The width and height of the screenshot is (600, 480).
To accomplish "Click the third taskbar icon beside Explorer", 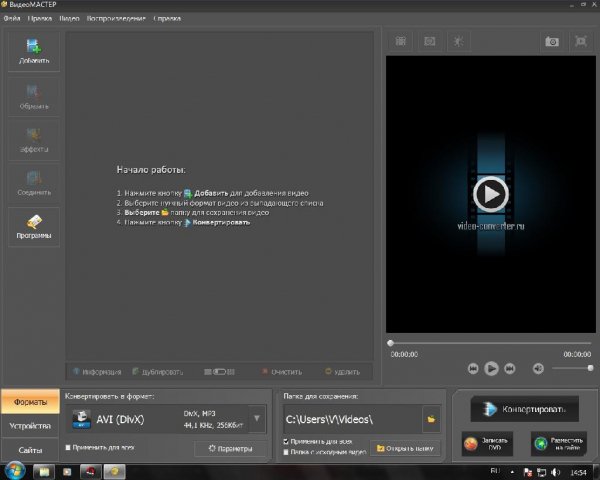I will 67,472.
